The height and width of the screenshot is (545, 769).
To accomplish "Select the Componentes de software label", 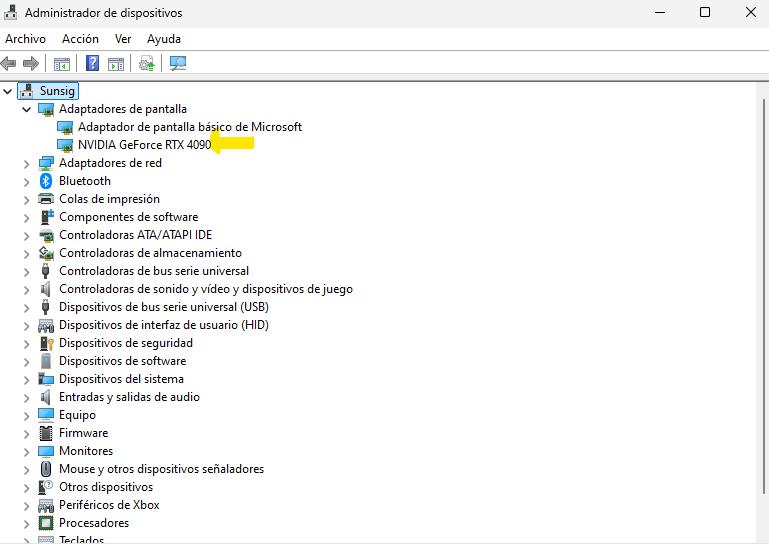I will (x=128, y=217).
